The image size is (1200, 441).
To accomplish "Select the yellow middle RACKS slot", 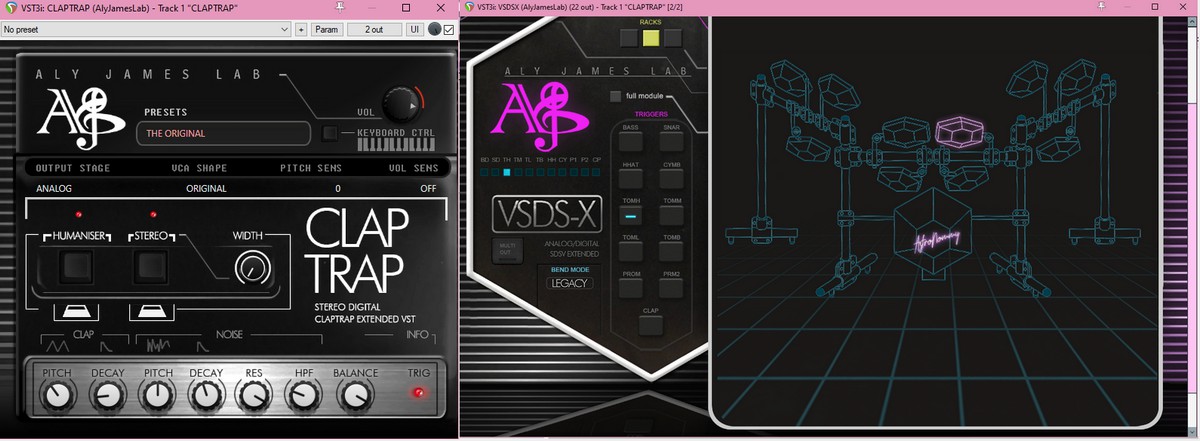I will pyautogui.click(x=650, y=39).
